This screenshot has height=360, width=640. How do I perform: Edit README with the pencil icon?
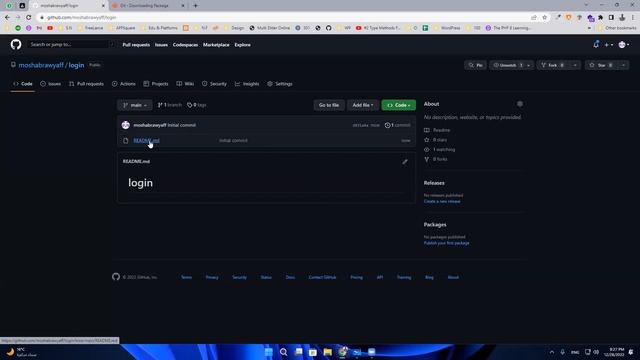click(405, 162)
